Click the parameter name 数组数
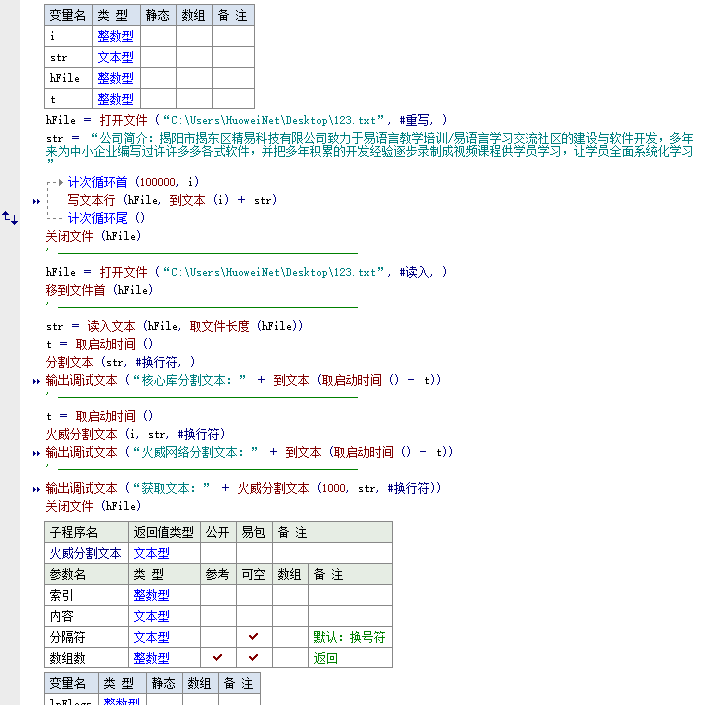708x705 pixels. click(x=68, y=658)
